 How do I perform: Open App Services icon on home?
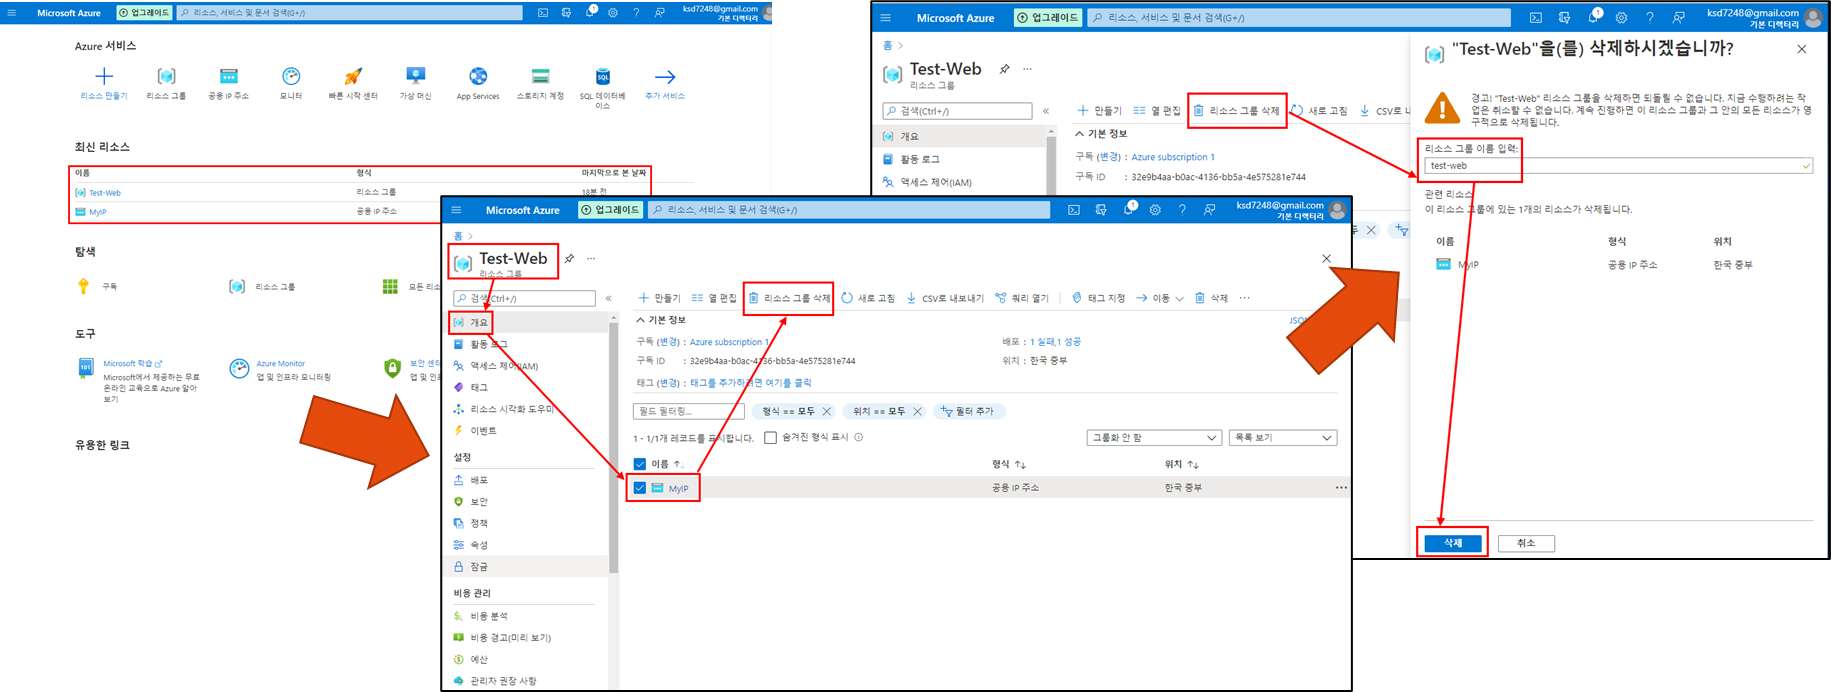[x=478, y=76]
